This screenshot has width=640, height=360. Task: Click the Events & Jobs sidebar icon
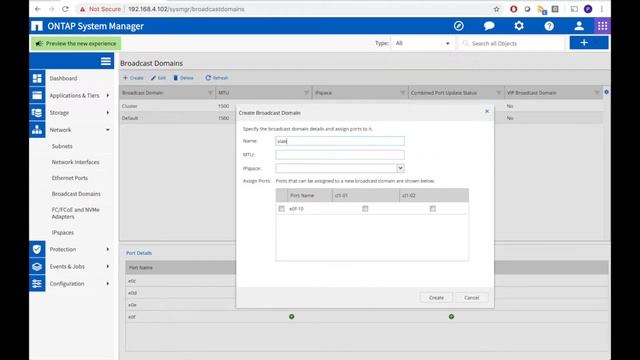click(x=37, y=266)
